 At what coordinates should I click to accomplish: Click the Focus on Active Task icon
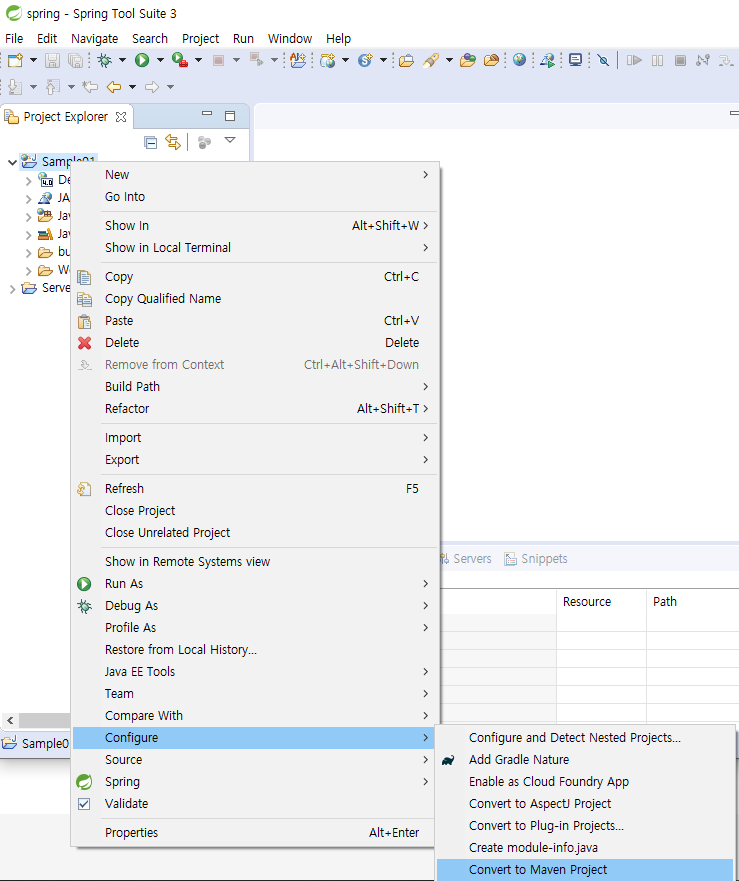tap(205, 142)
